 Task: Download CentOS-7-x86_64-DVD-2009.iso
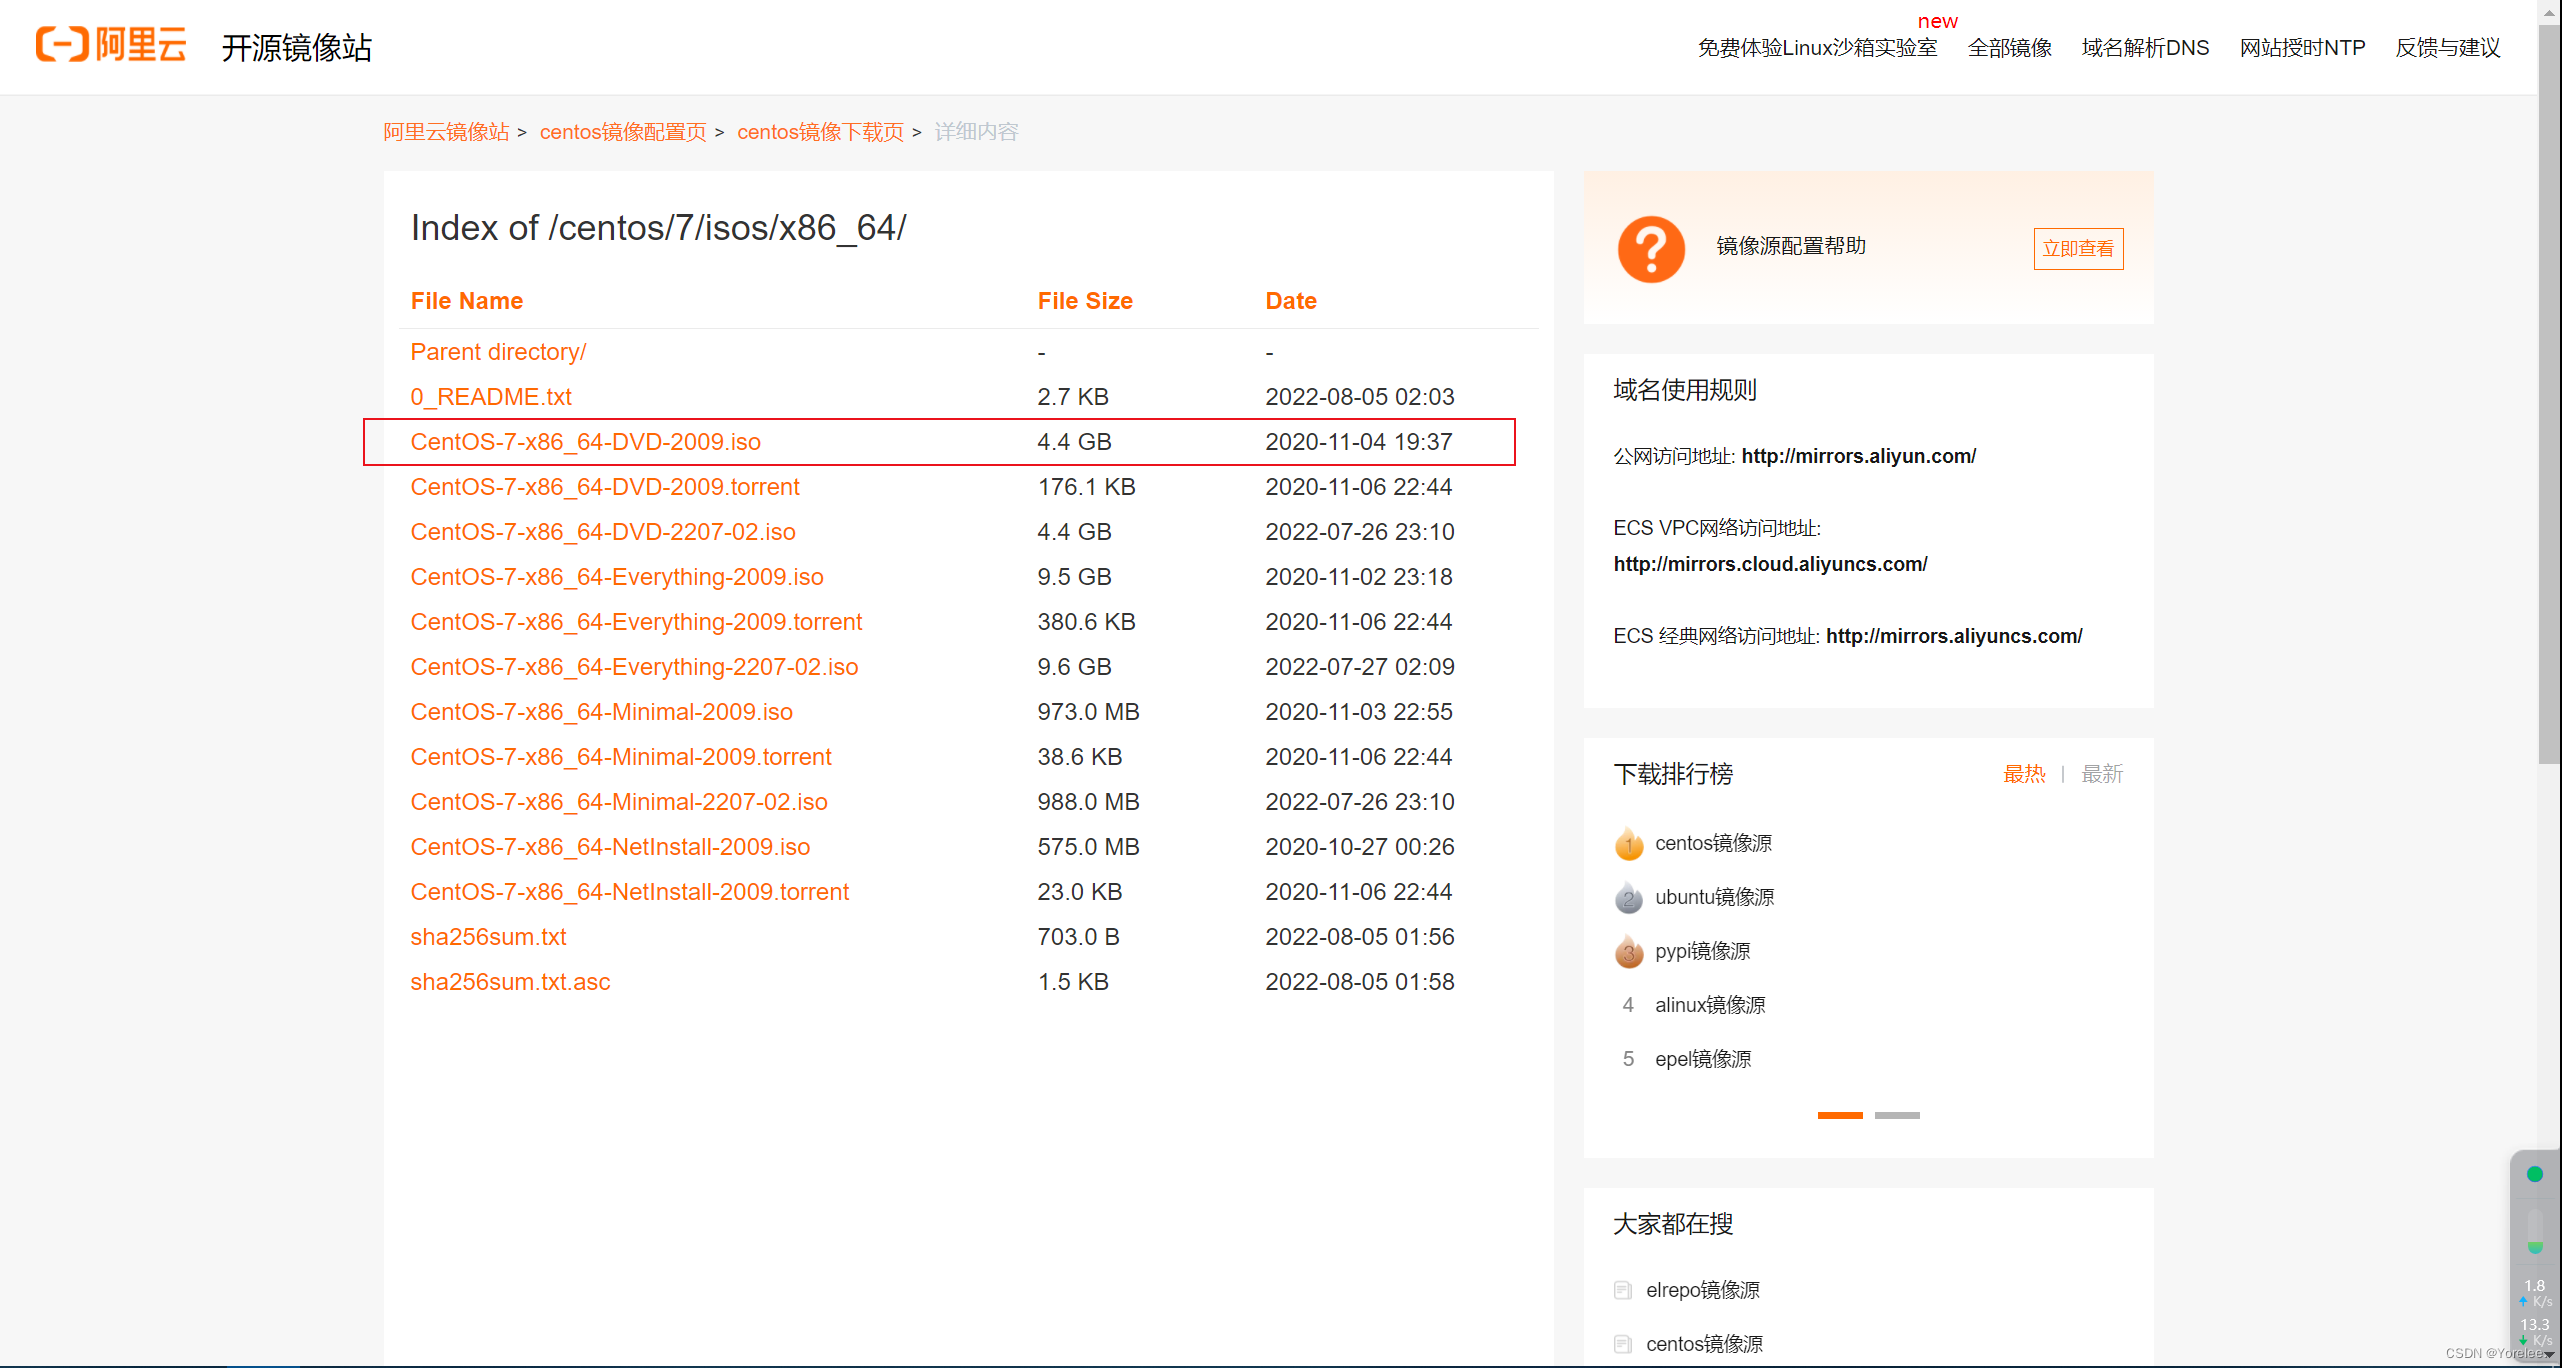click(x=585, y=442)
